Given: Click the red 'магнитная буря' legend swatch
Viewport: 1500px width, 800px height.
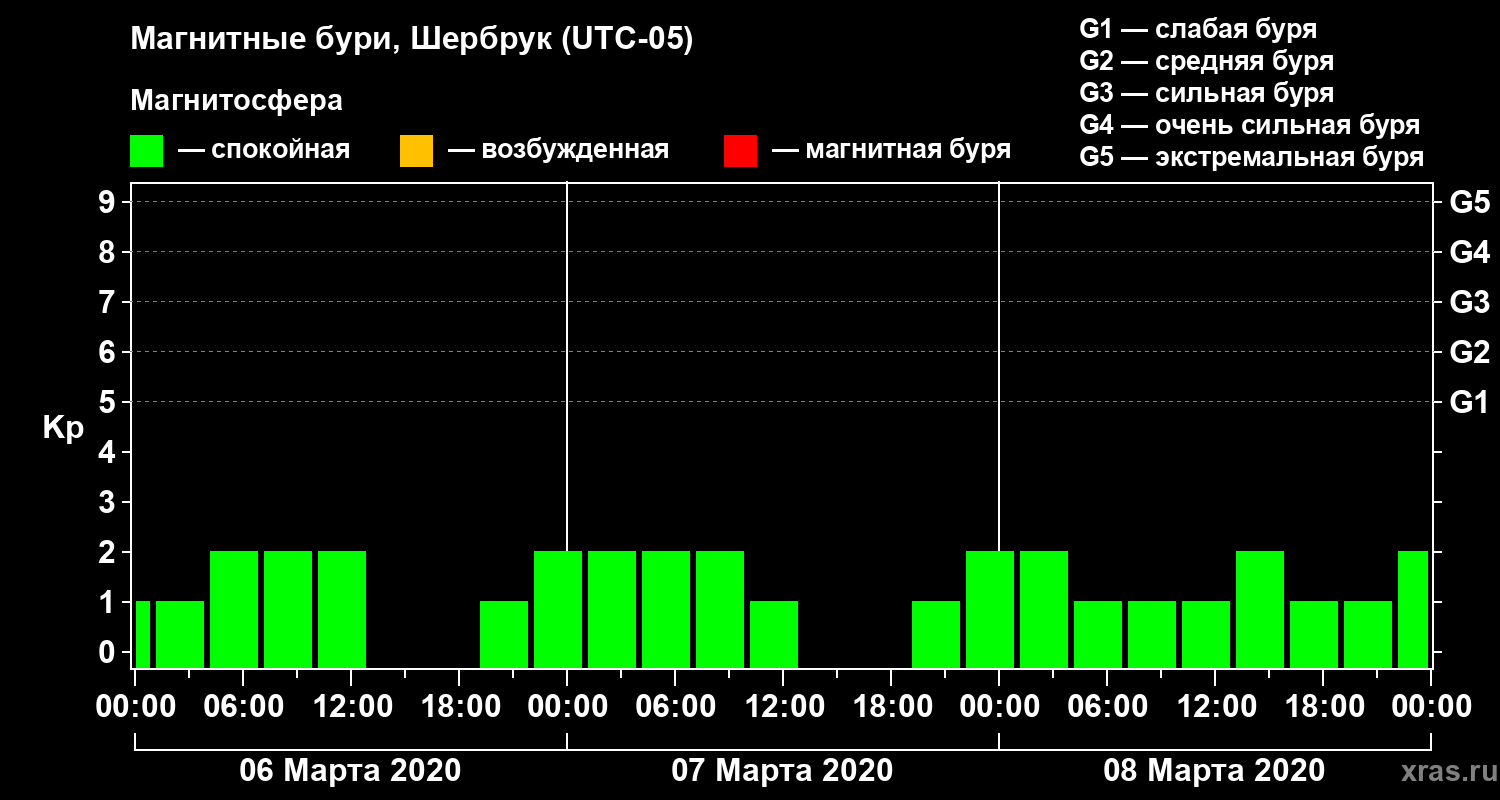Looking at the screenshot, I should [740, 151].
